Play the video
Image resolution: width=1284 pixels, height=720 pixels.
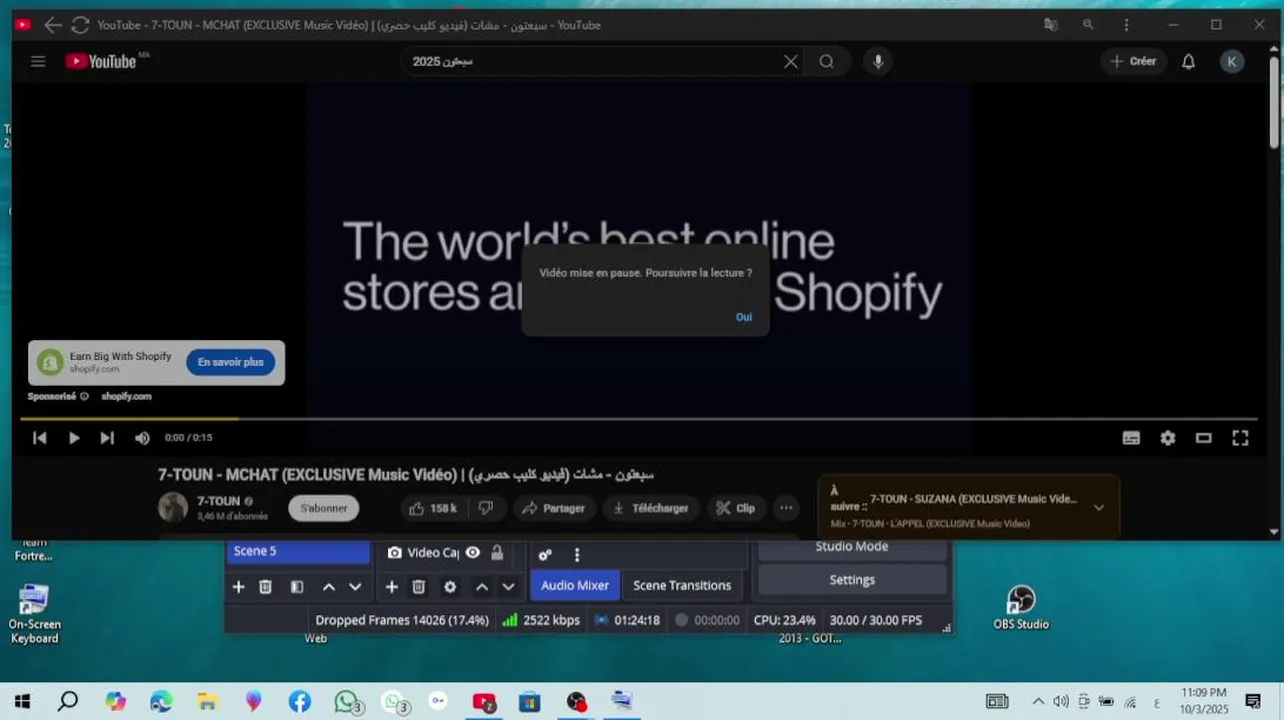pos(73,438)
